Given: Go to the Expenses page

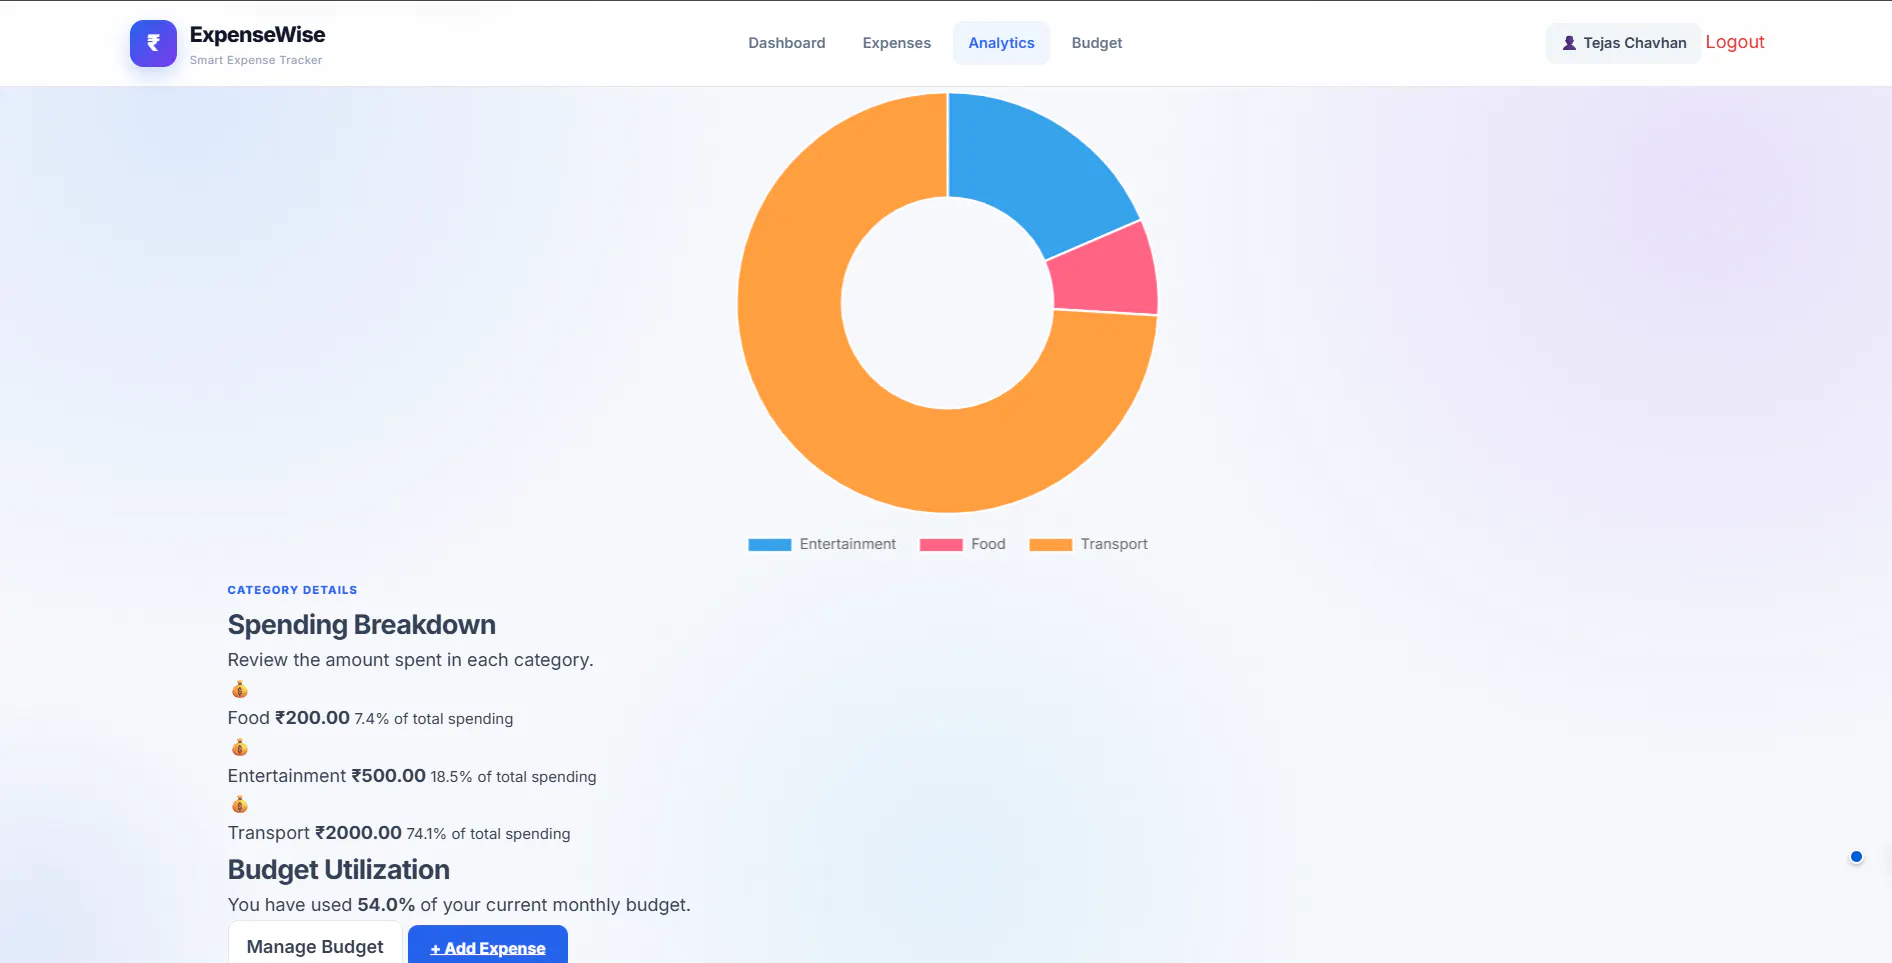Looking at the screenshot, I should [x=897, y=43].
